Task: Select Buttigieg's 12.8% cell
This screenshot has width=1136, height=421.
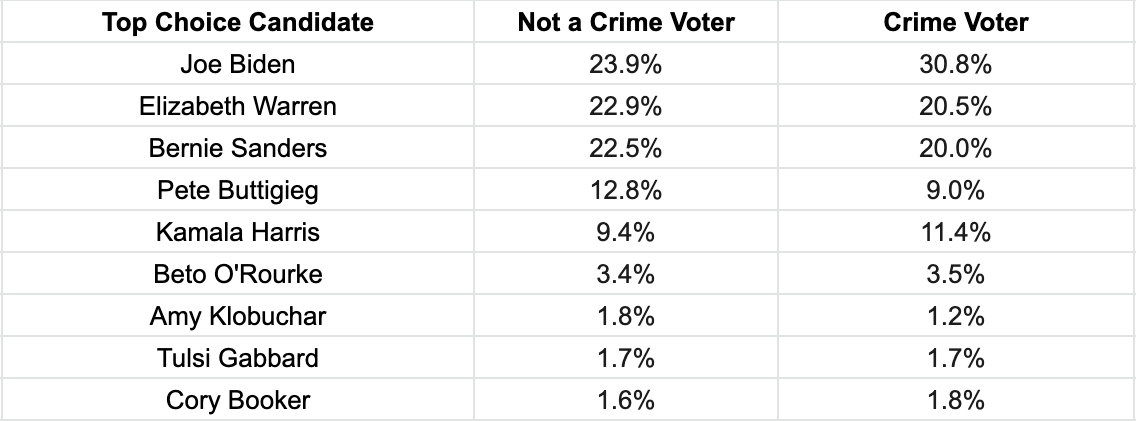Action: pos(626,190)
